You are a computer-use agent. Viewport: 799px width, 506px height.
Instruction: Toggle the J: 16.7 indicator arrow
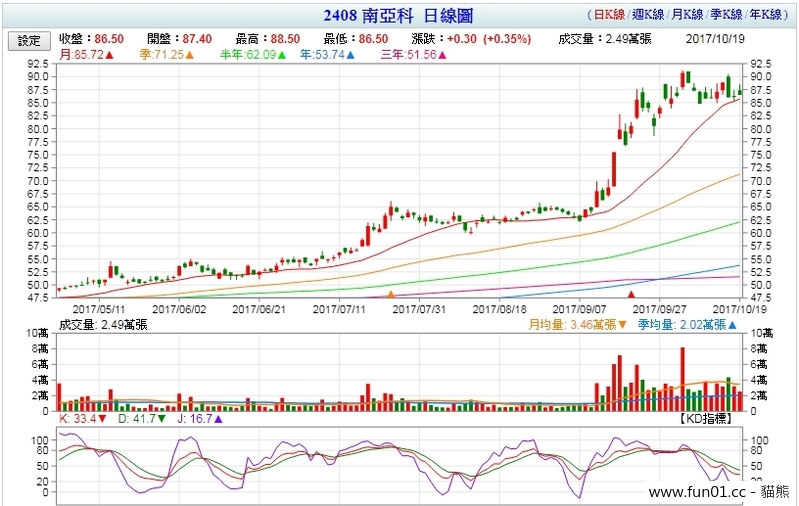click(x=218, y=419)
